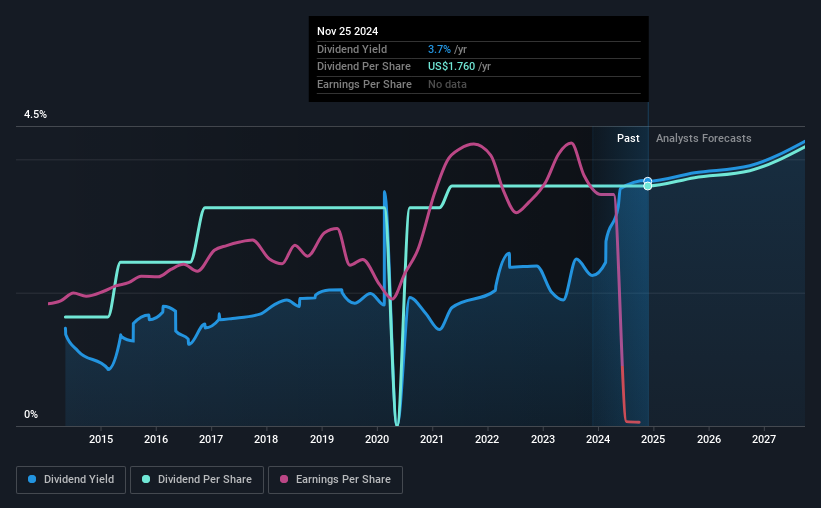Click the 2020 label on the x-axis

376,439
